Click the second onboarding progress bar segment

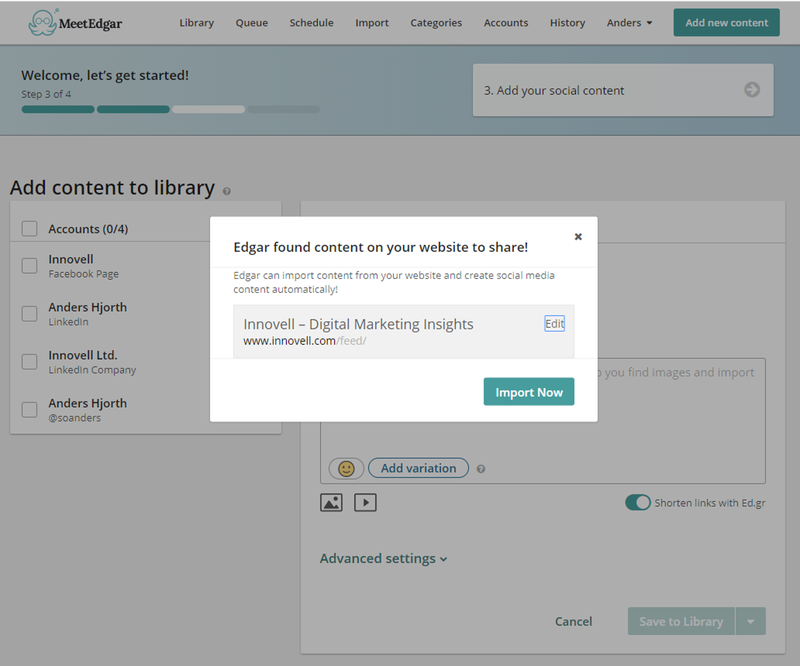(x=133, y=109)
